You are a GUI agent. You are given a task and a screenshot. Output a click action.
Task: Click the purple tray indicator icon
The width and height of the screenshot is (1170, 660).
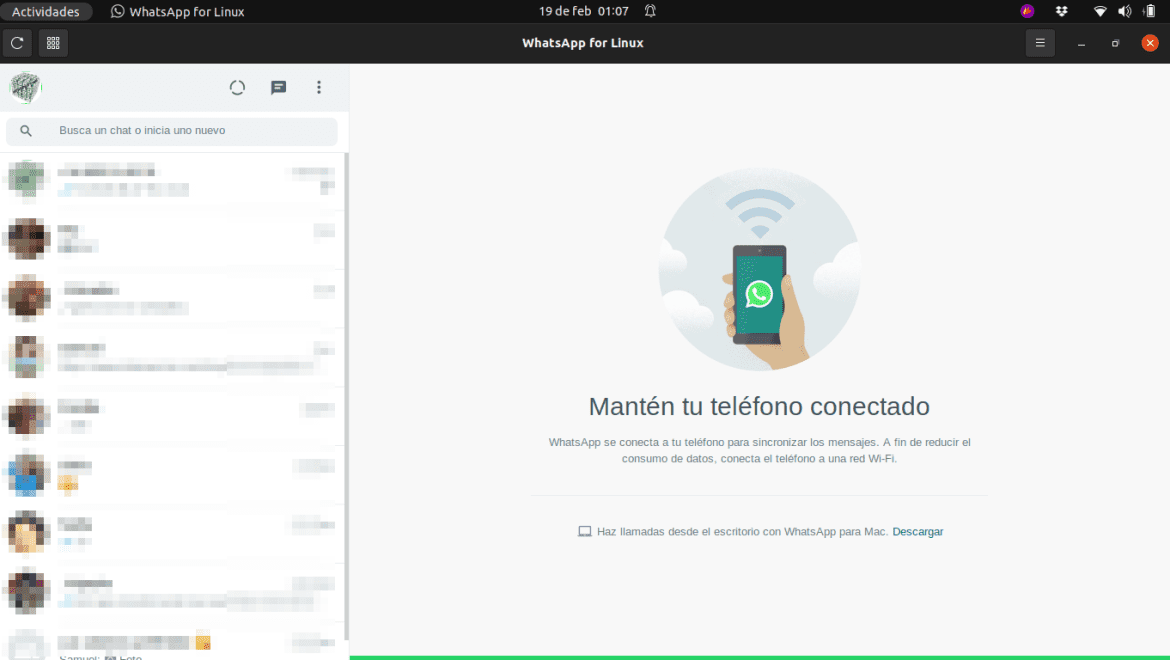click(x=1027, y=11)
